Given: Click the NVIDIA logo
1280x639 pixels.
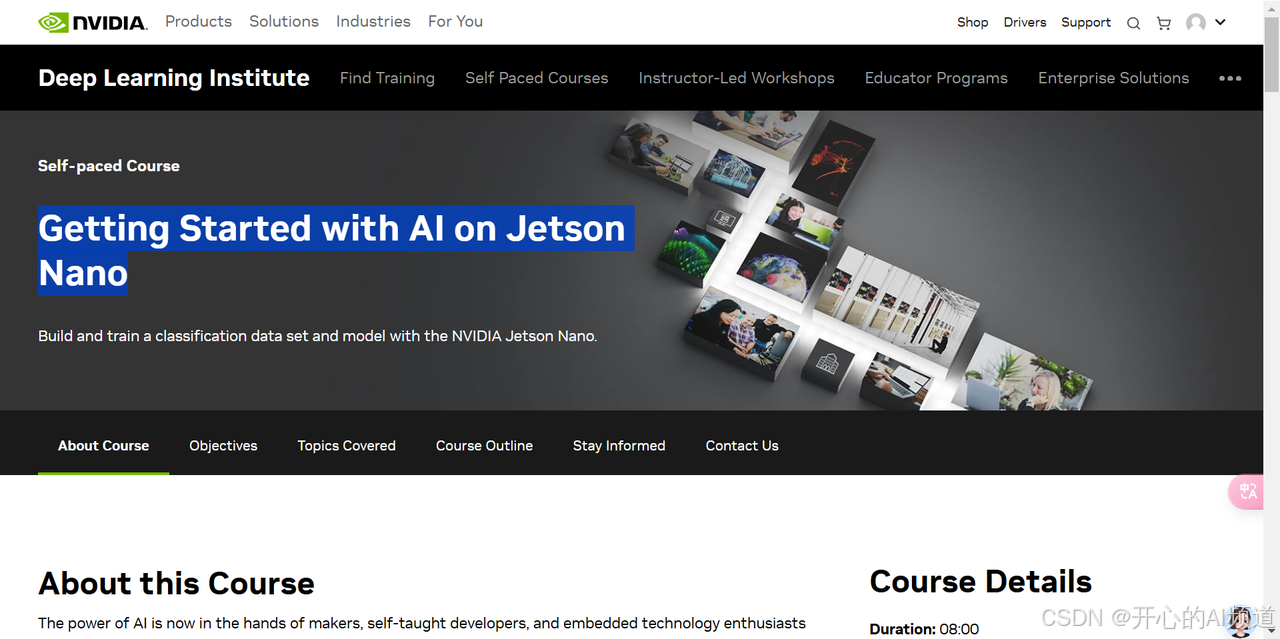Looking at the screenshot, I should [93, 22].
